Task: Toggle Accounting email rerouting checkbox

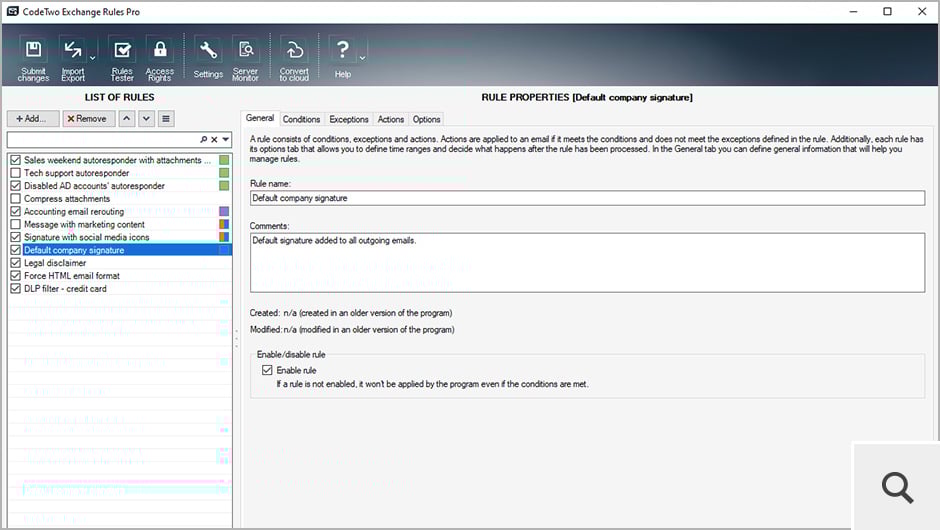Action: pos(16,212)
